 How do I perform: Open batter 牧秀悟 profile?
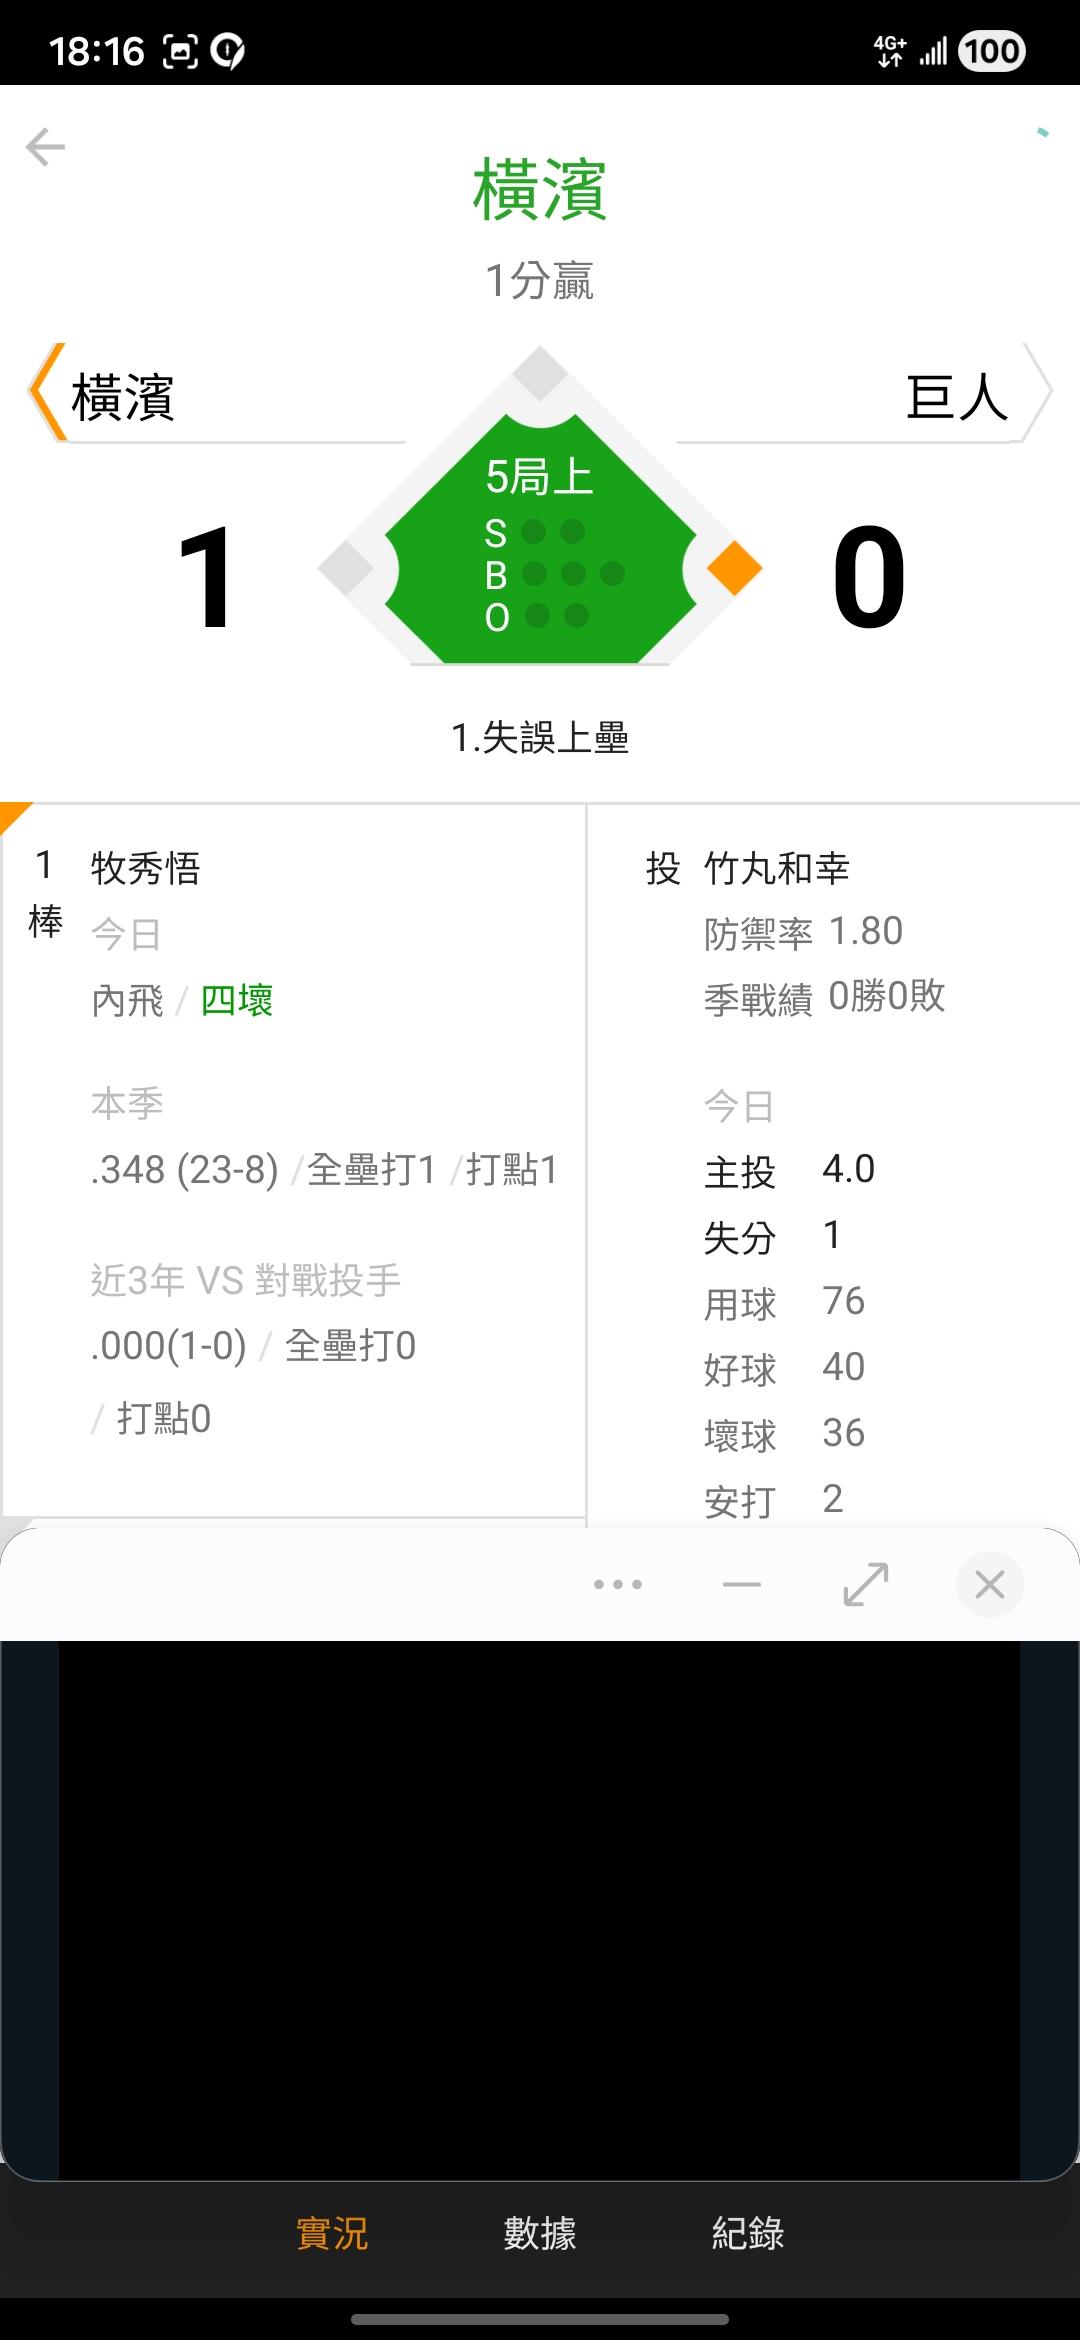pyautogui.click(x=146, y=868)
